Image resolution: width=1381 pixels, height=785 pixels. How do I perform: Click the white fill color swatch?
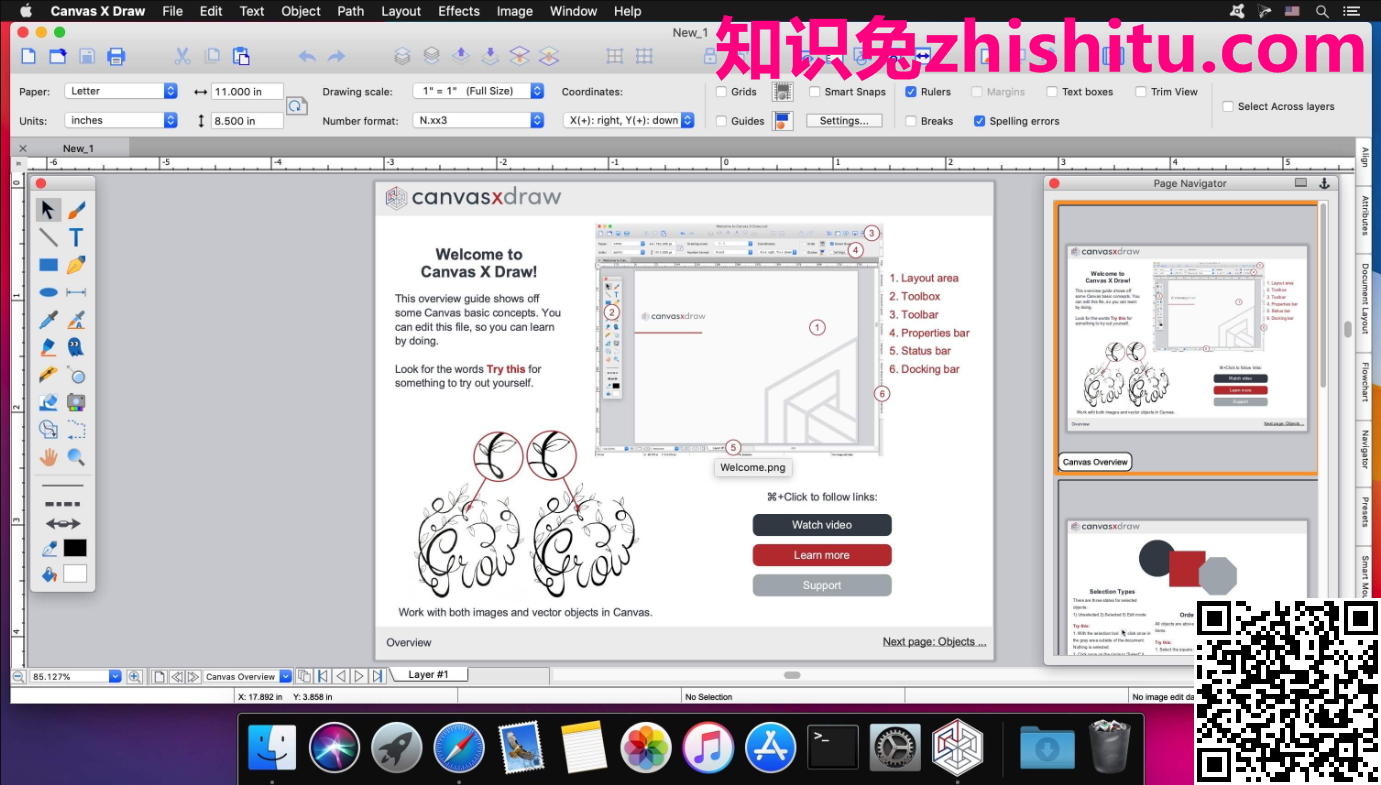tap(75, 574)
